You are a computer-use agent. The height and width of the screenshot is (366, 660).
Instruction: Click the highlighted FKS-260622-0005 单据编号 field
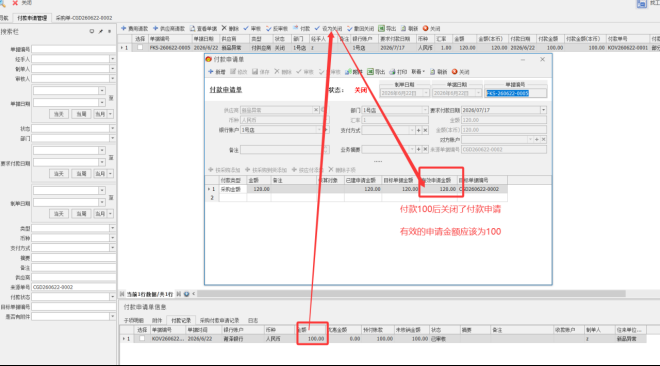pyautogui.click(x=516, y=93)
